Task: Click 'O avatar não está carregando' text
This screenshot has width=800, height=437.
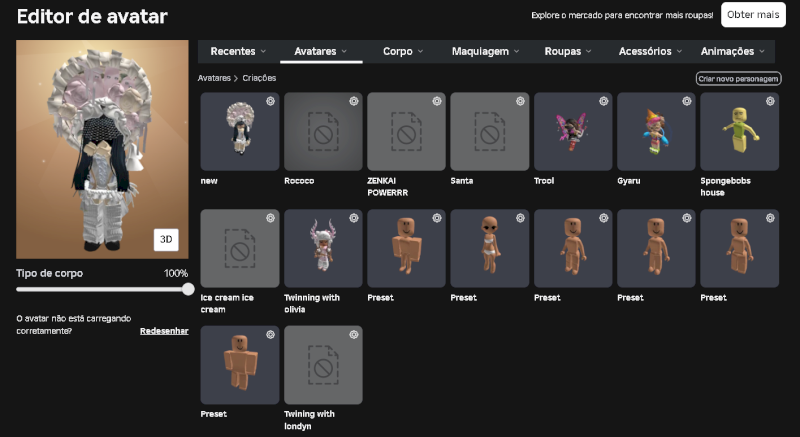Action: click(x=74, y=325)
